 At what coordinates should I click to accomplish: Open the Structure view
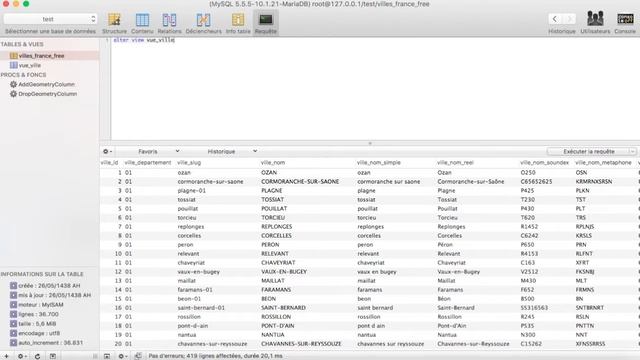tap(114, 23)
